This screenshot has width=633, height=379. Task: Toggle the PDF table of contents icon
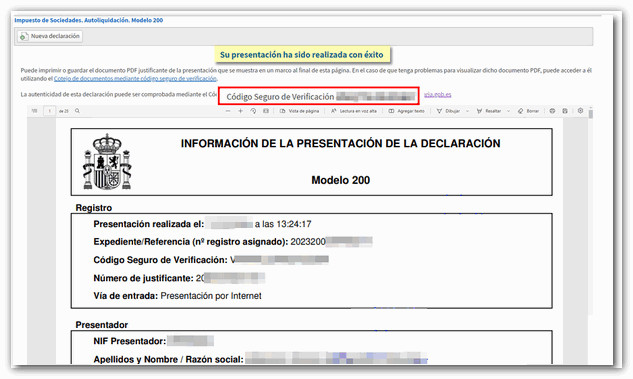pyautogui.click(x=35, y=111)
